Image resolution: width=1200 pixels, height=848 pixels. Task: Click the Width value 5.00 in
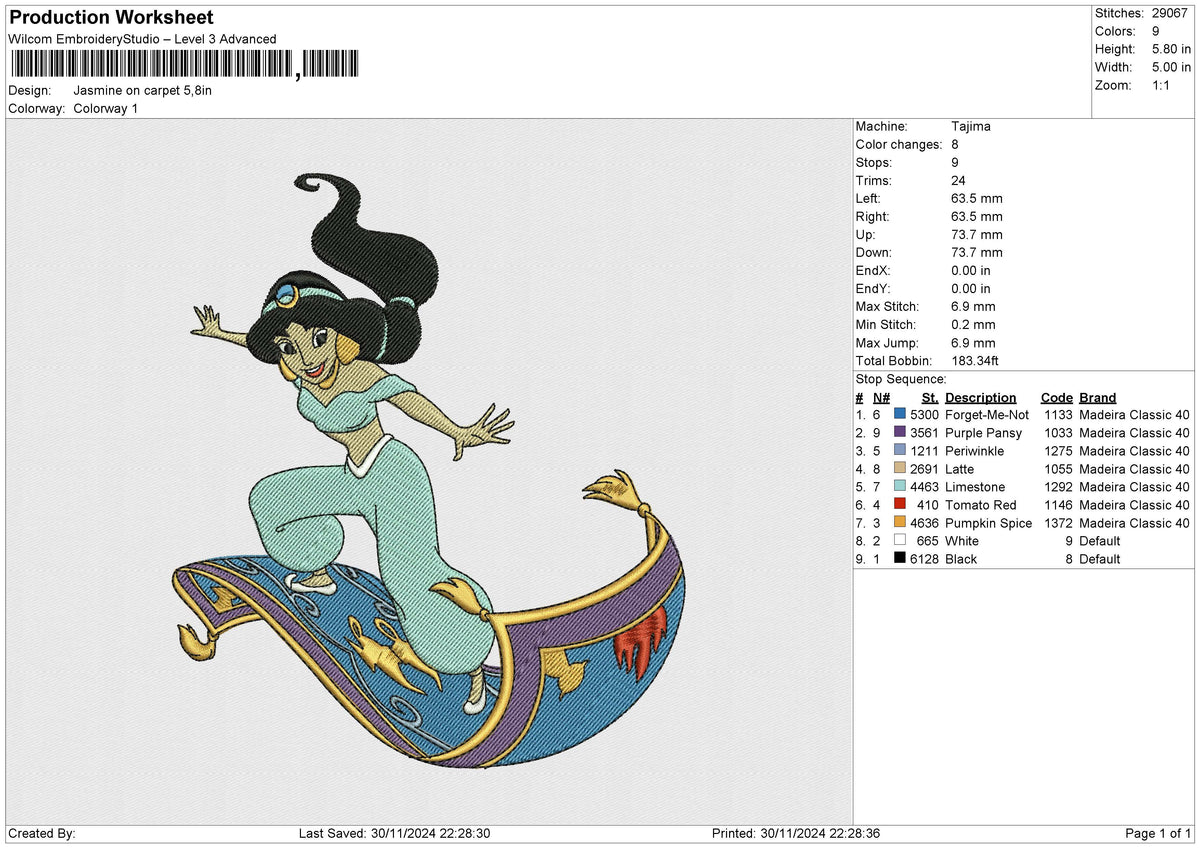point(1171,67)
